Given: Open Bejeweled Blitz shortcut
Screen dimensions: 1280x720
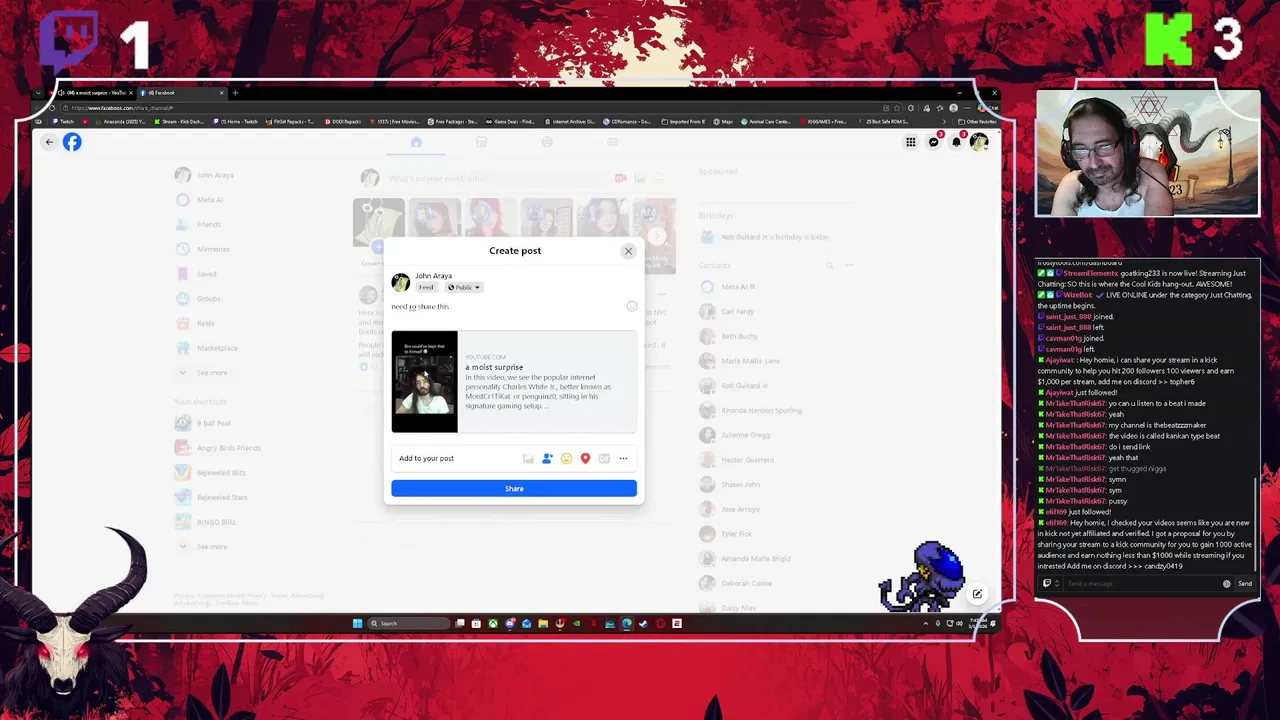Looking at the screenshot, I should tap(211, 472).
